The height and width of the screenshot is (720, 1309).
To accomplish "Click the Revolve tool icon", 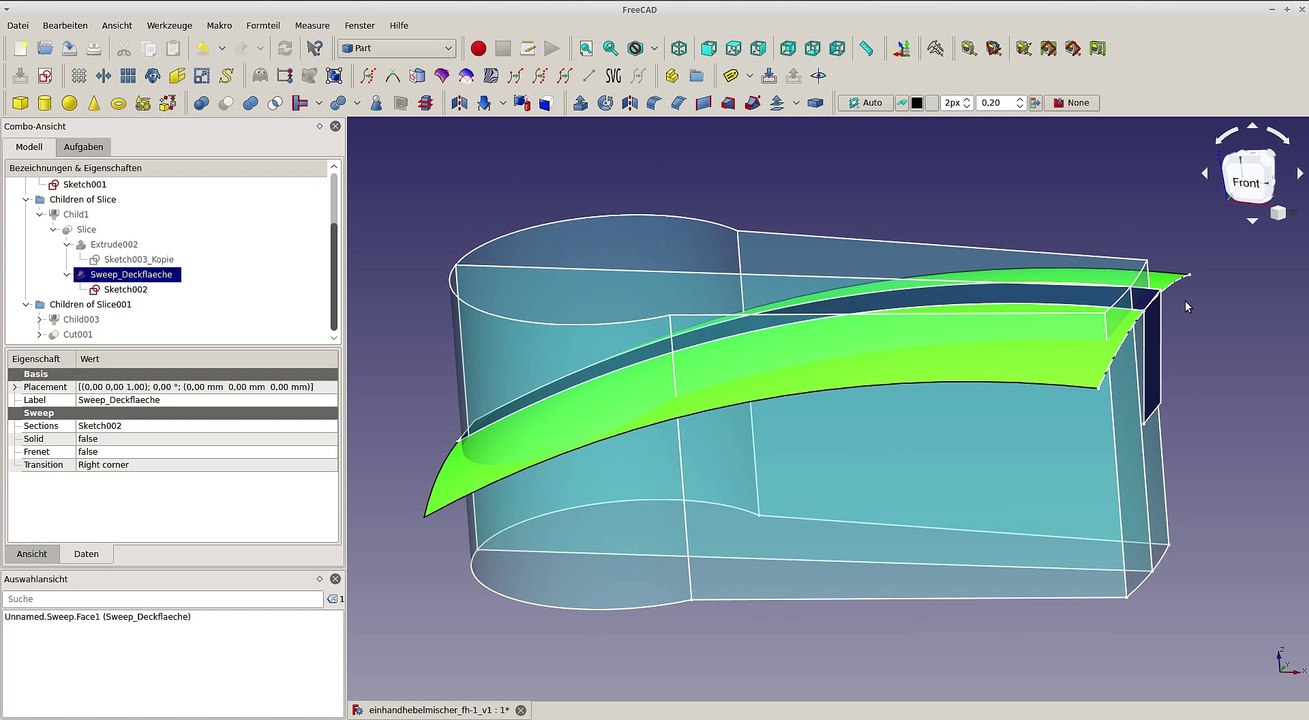I will pyautogui.click(x=605, y=103).
